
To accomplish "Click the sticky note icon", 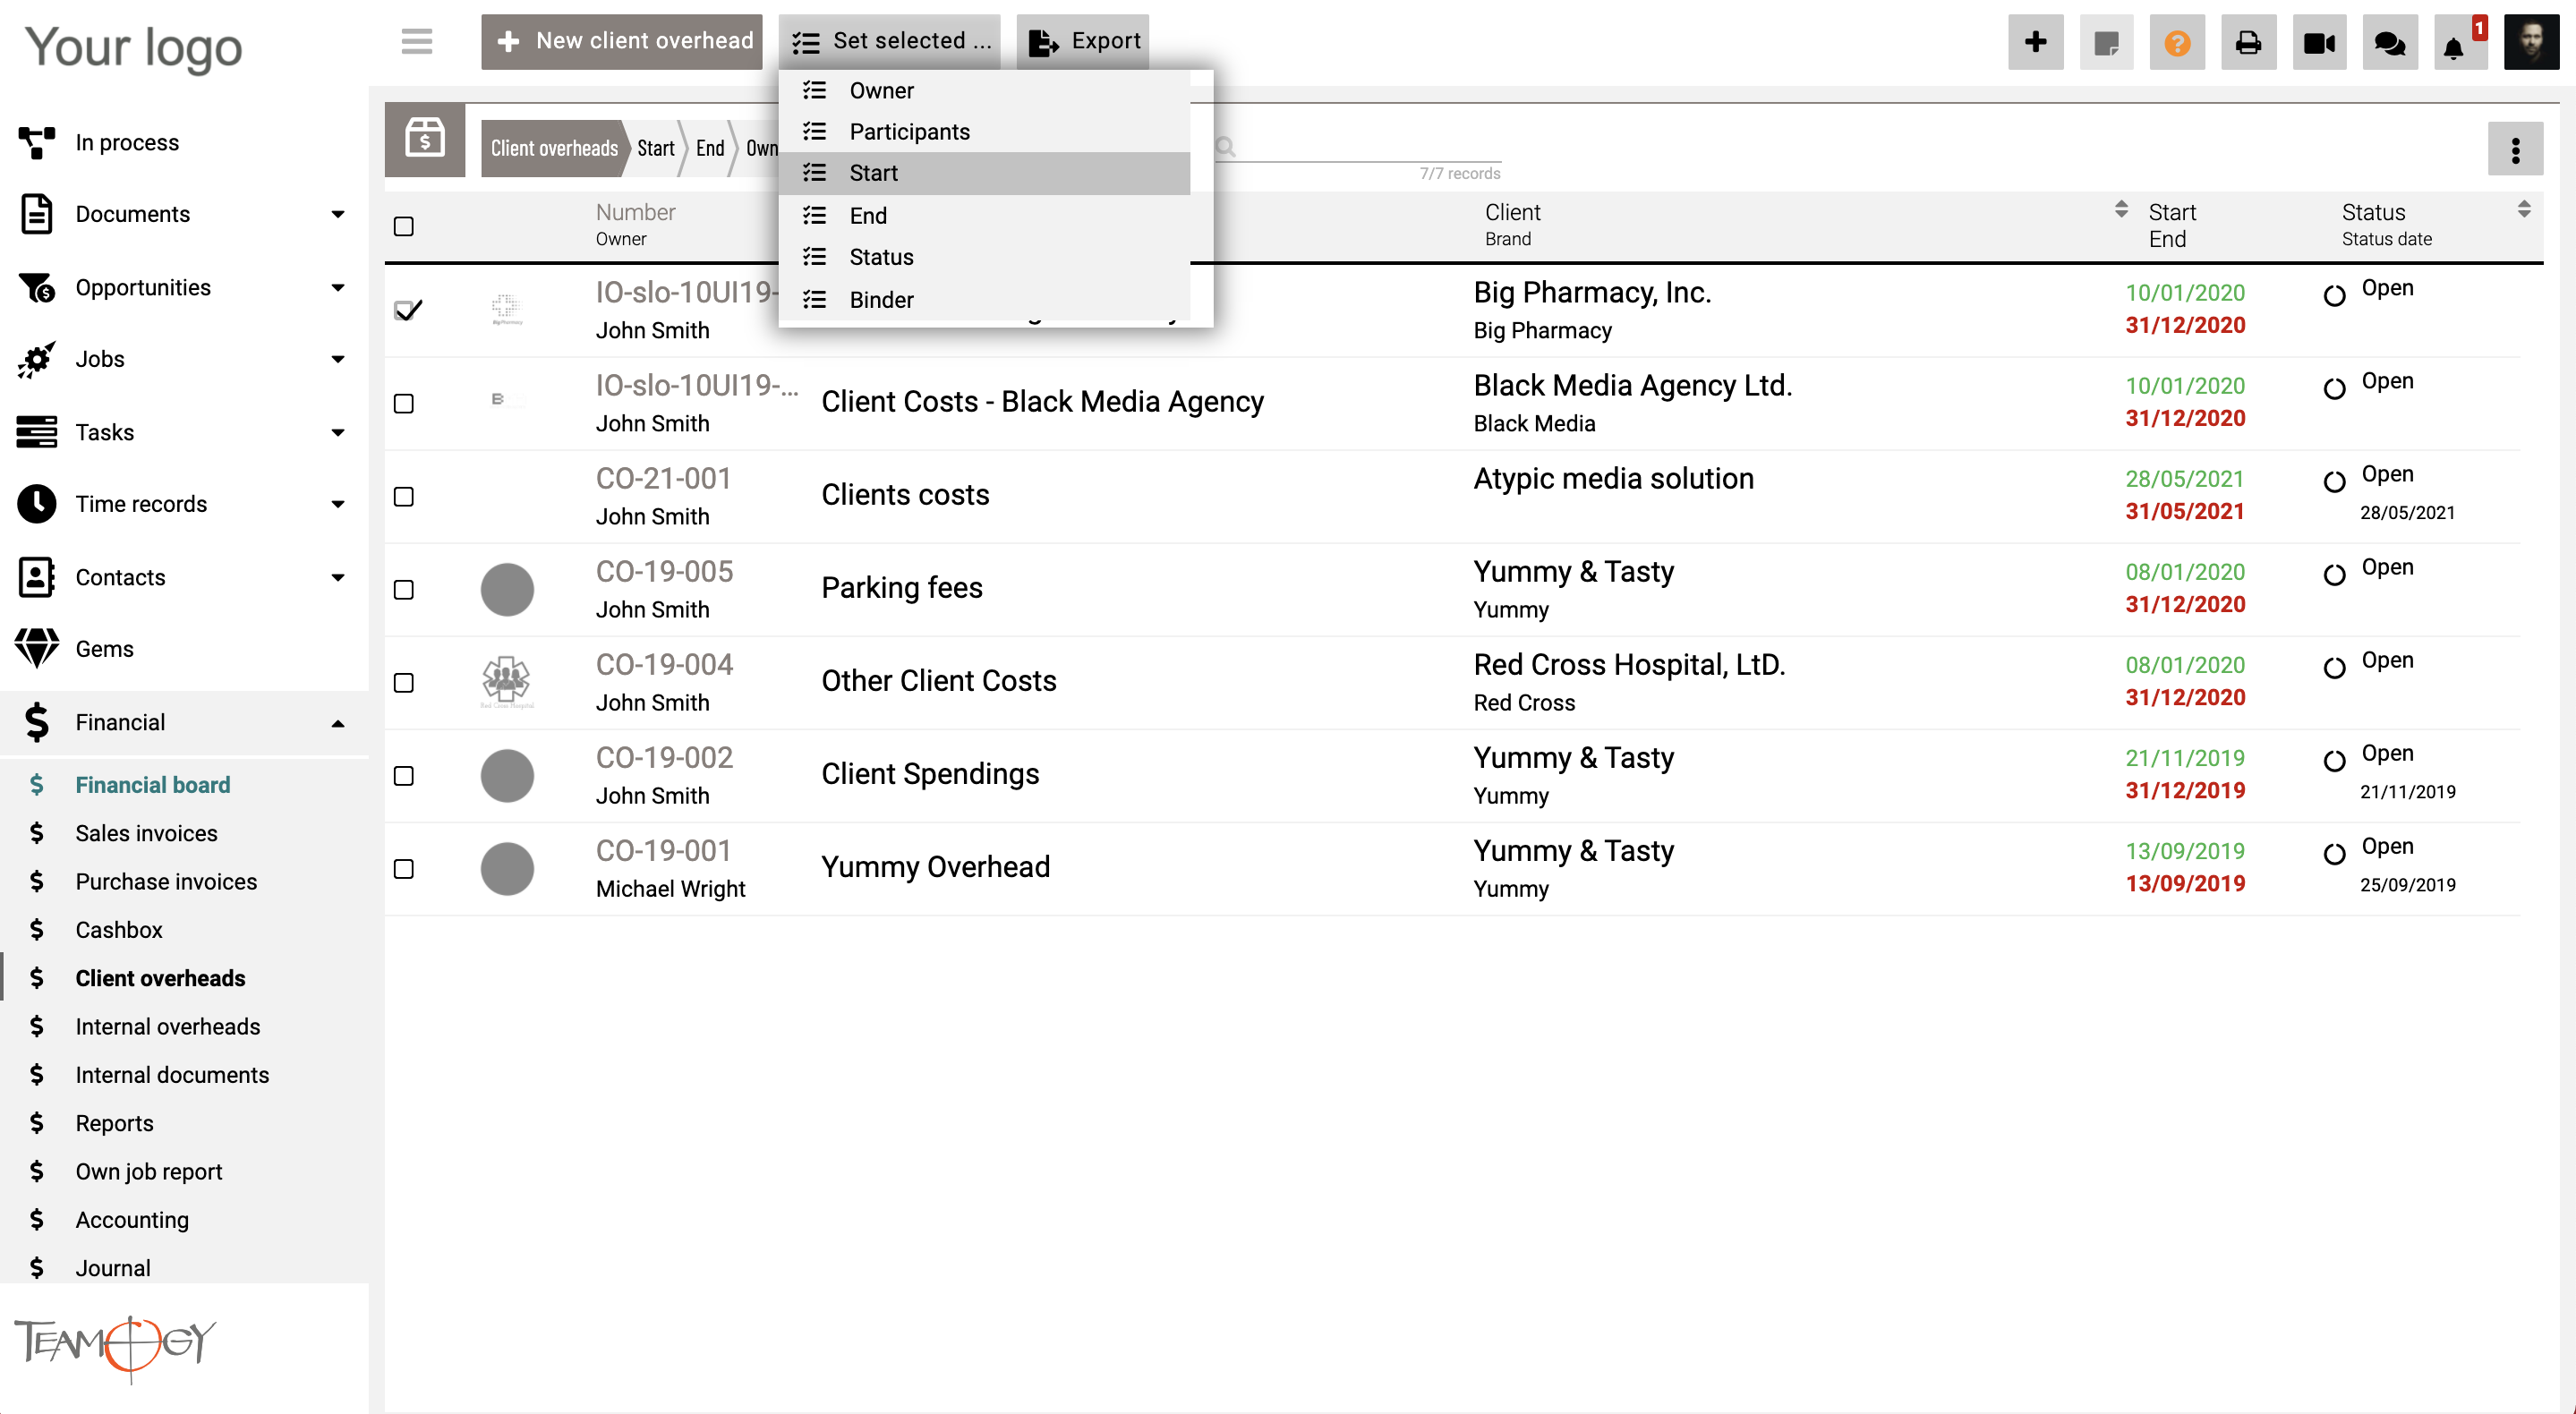I will coord(2106,43).
